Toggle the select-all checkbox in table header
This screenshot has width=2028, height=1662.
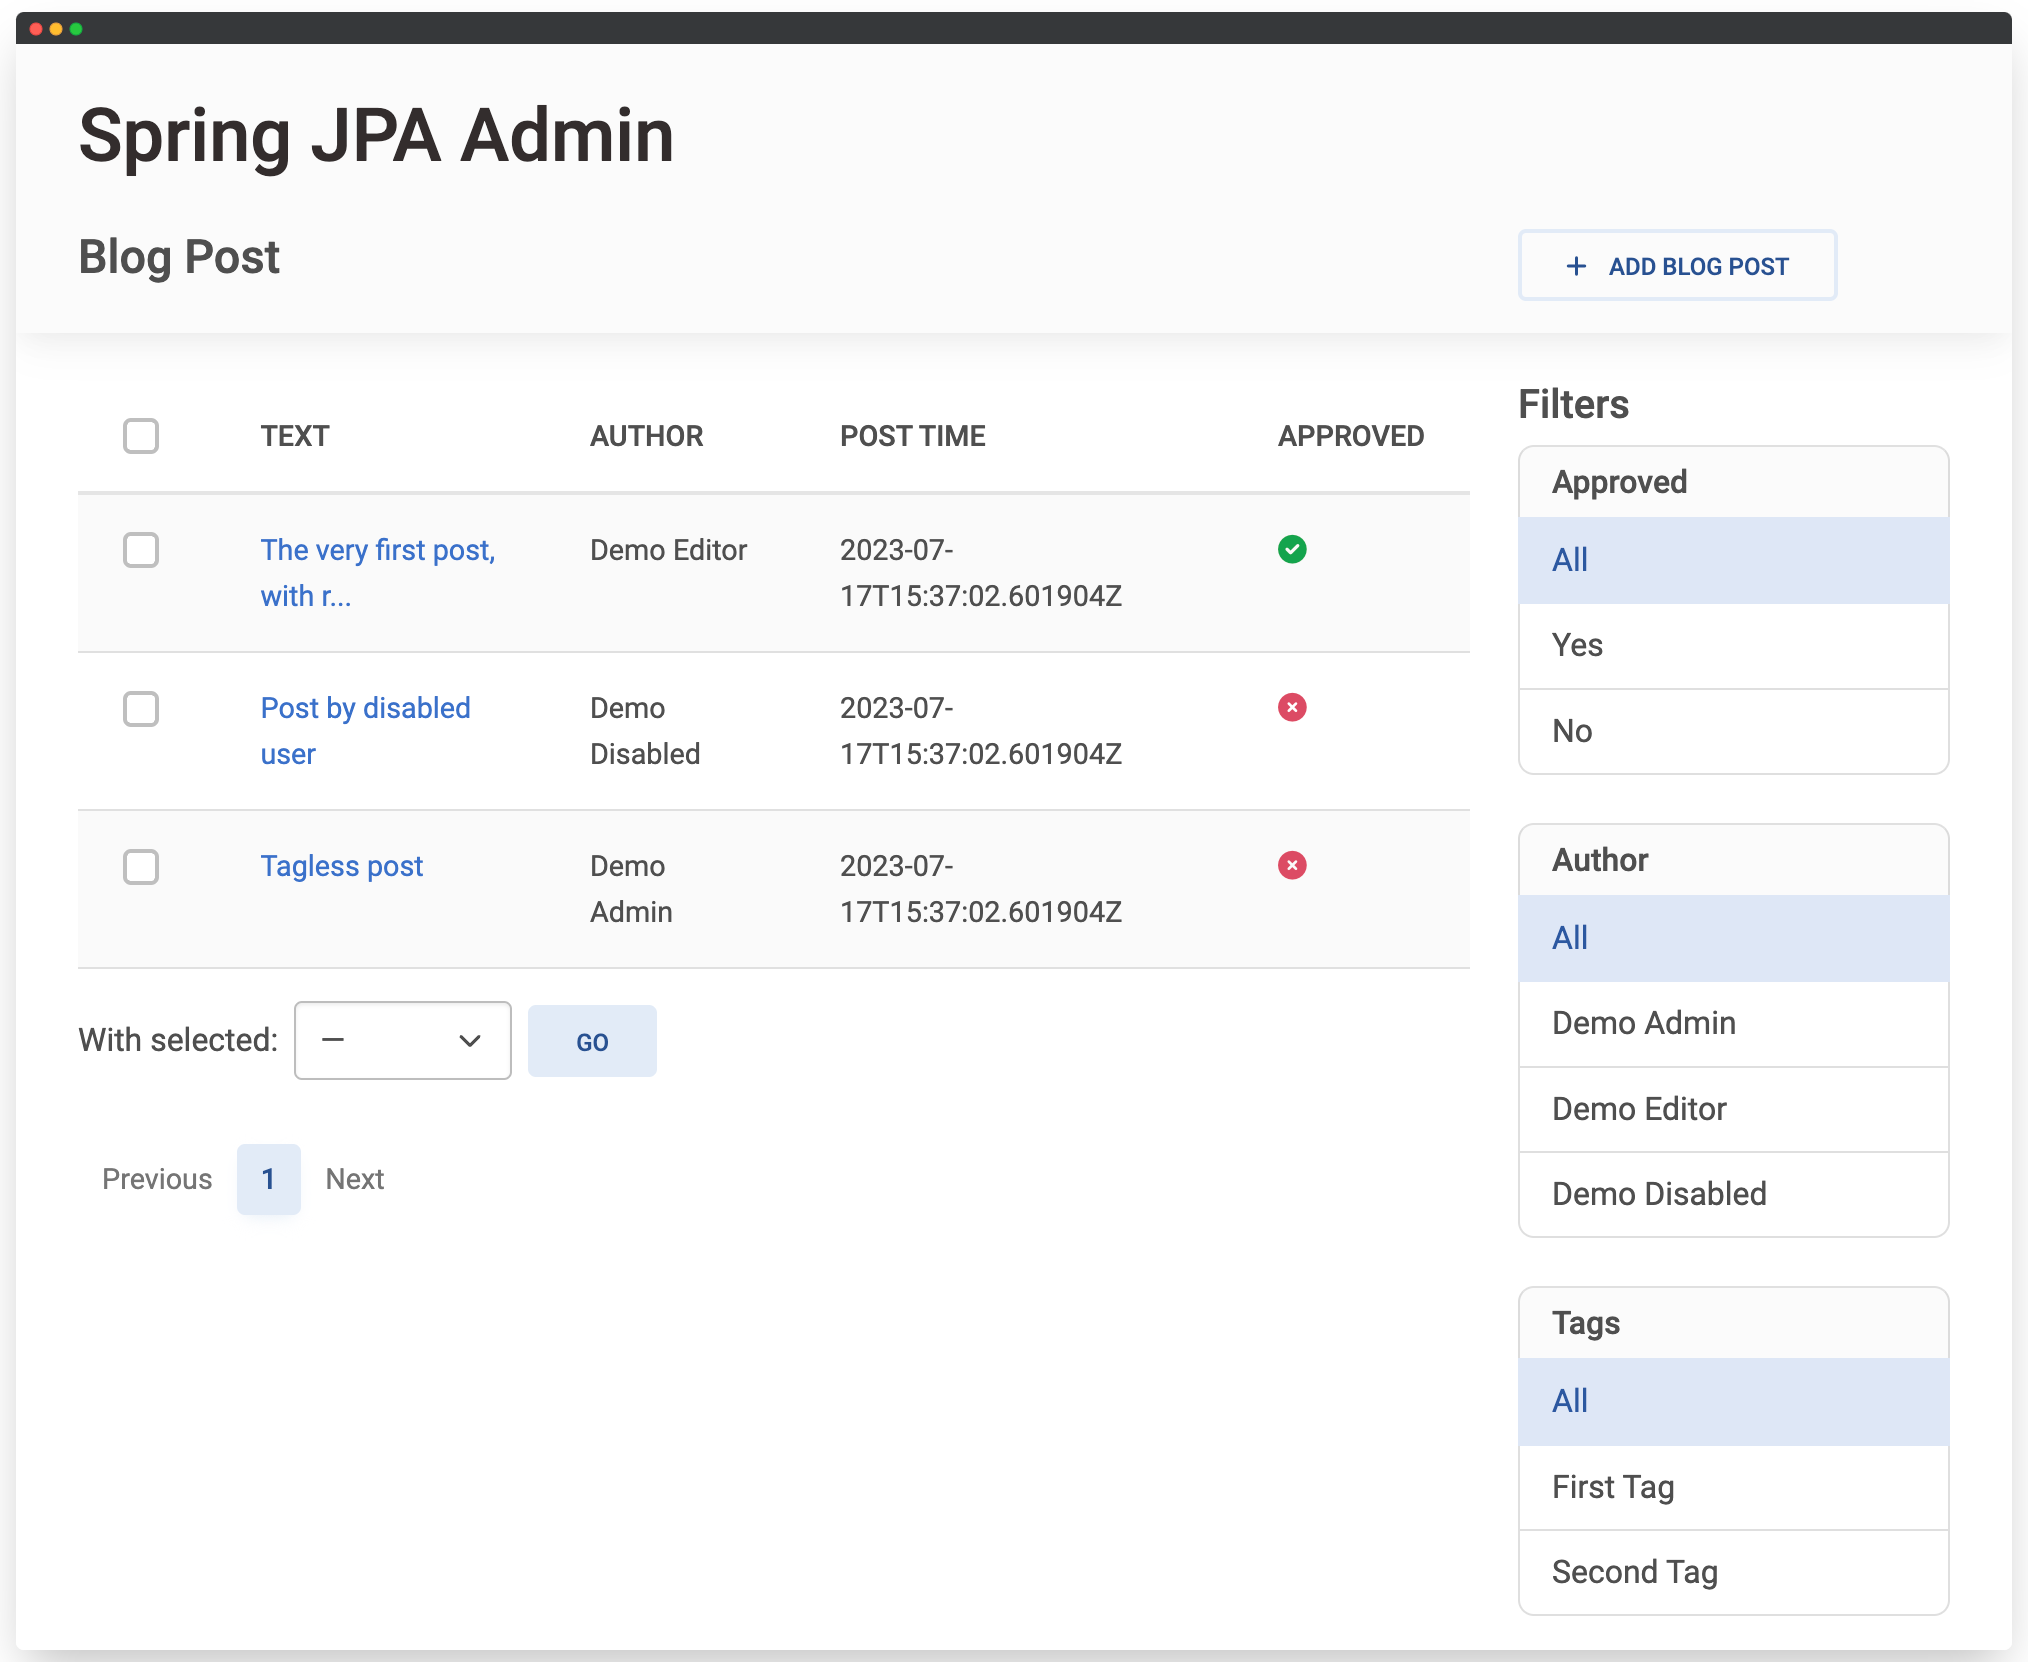(141, 436)
